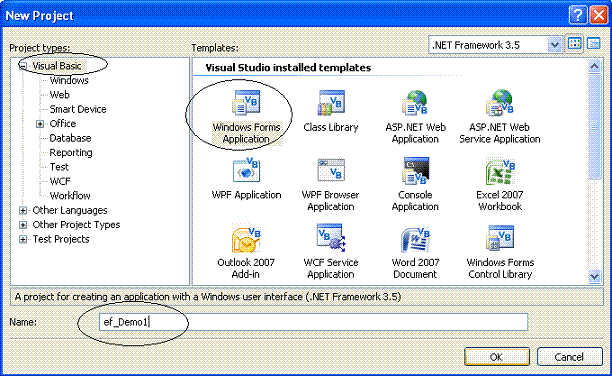
Task: Select Other Languages in the tree
Action: coord(70,210)
